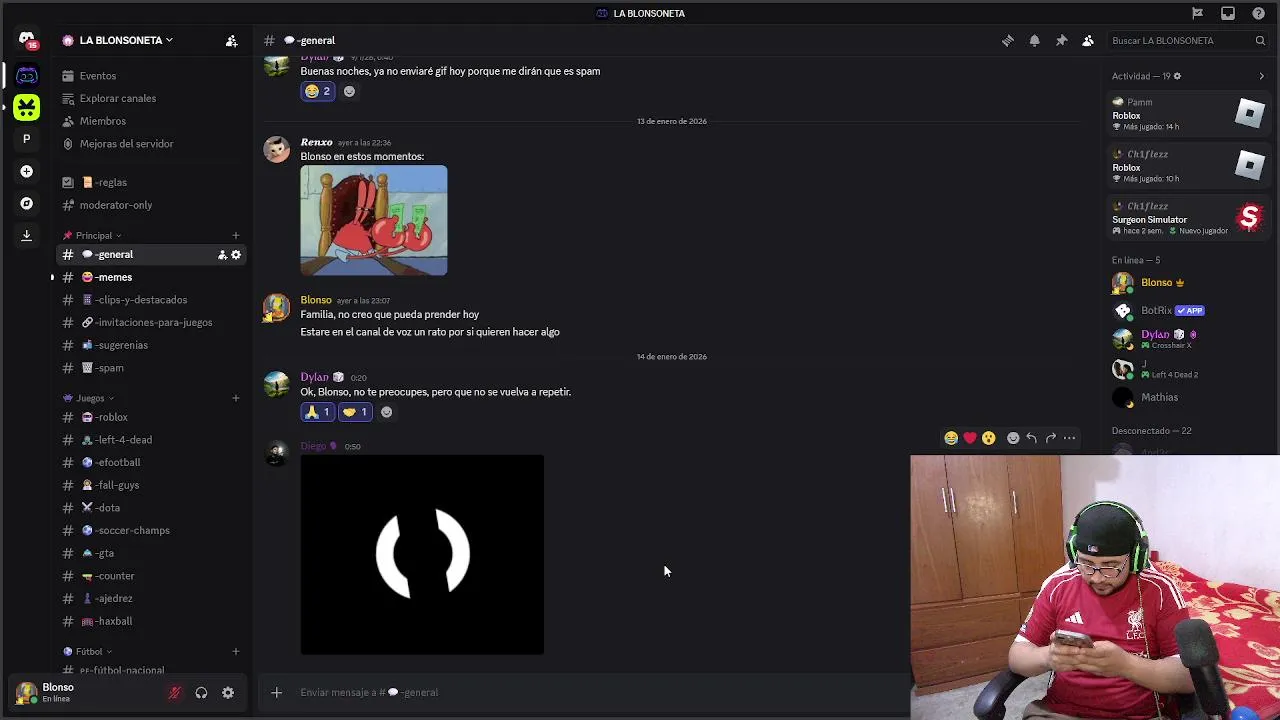Switch to the memes channel

coord(150,277)
